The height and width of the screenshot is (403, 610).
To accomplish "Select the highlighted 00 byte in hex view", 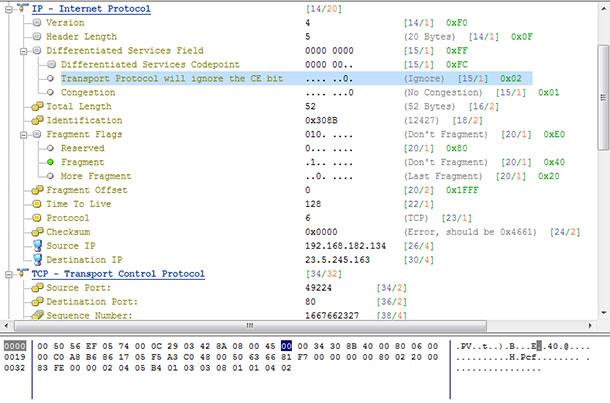I will pyautogui.click(x=287, y=345).
